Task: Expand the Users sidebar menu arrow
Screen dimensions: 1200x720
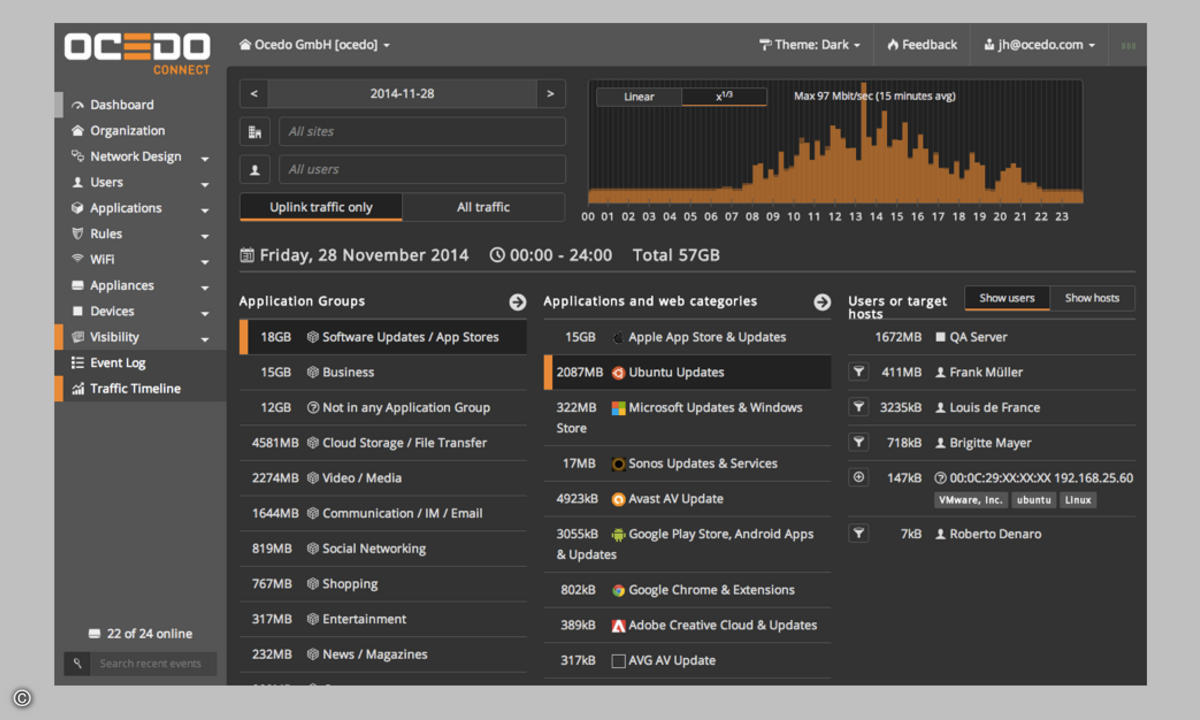Action: (204, 184)
